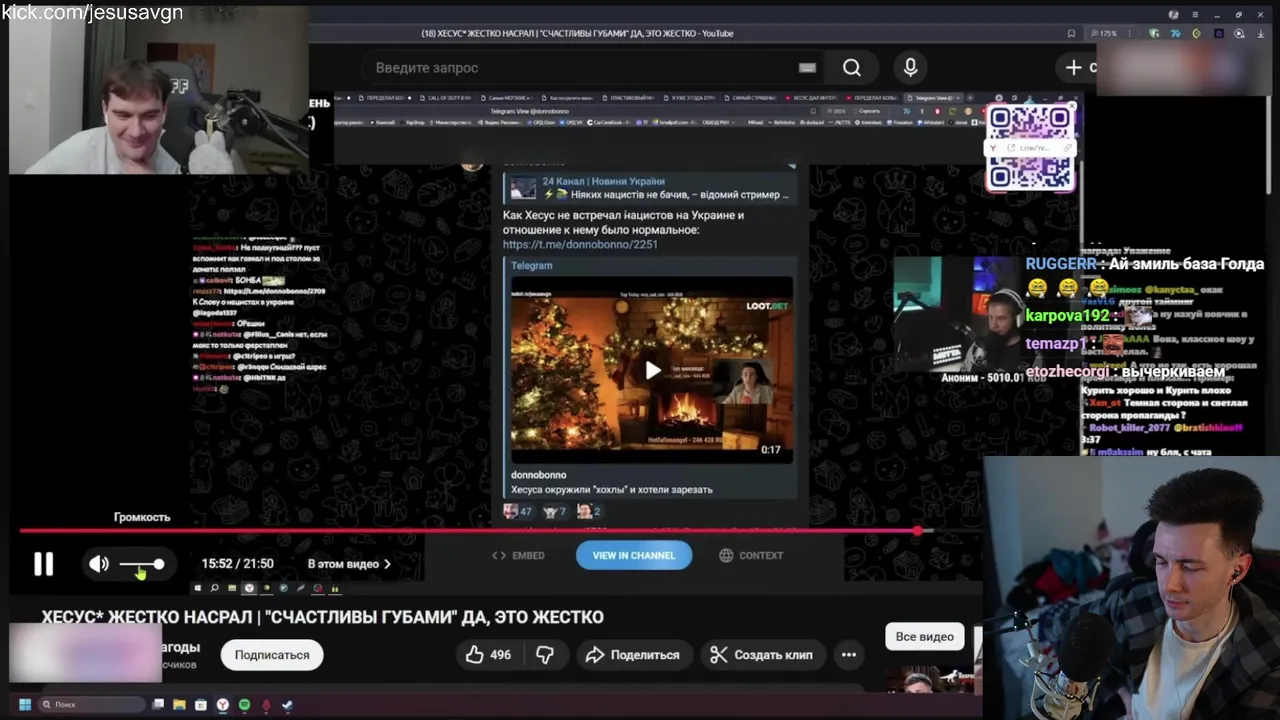
Task: Open Steam from the taskbar
Action: click(x=287, y=704)
